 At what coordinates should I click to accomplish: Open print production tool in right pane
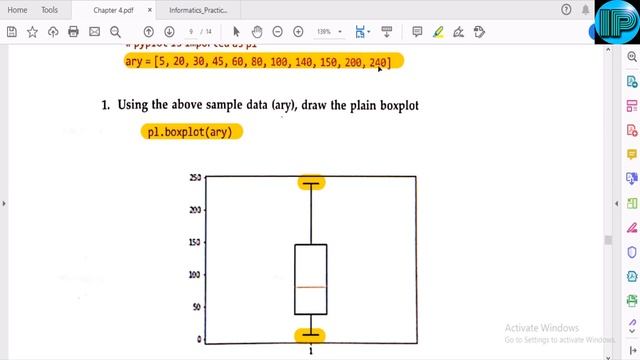coord(632,300)
